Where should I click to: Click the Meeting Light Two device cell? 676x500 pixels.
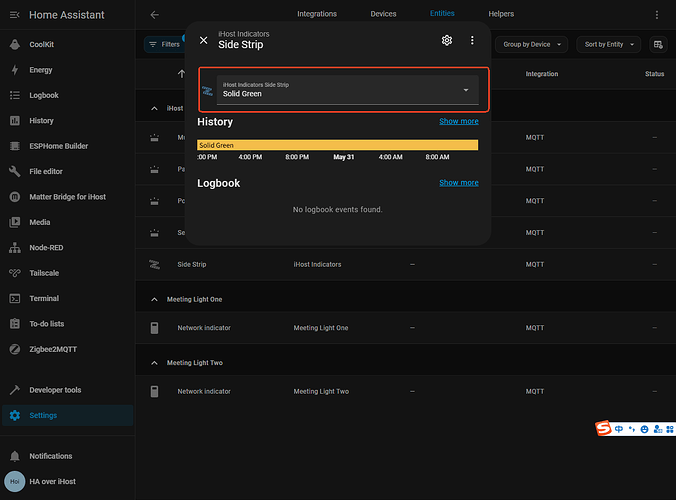(321, 391)
